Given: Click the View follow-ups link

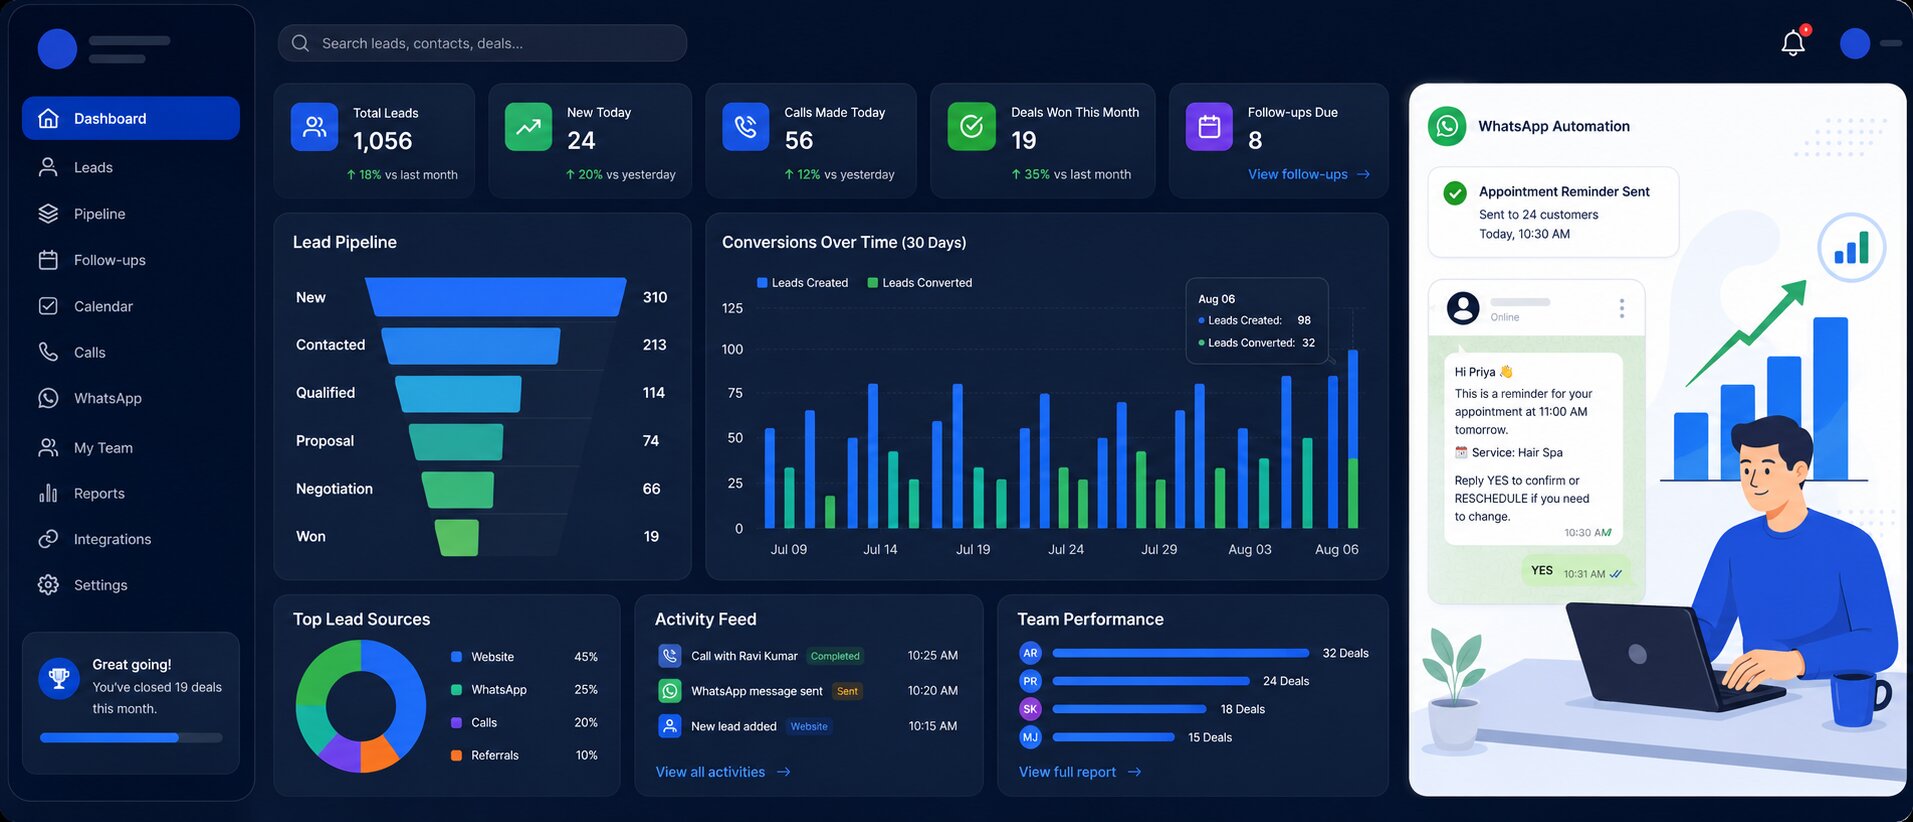Looking at the screenshot, I should pyautogui.click(x=1309, y=174).
